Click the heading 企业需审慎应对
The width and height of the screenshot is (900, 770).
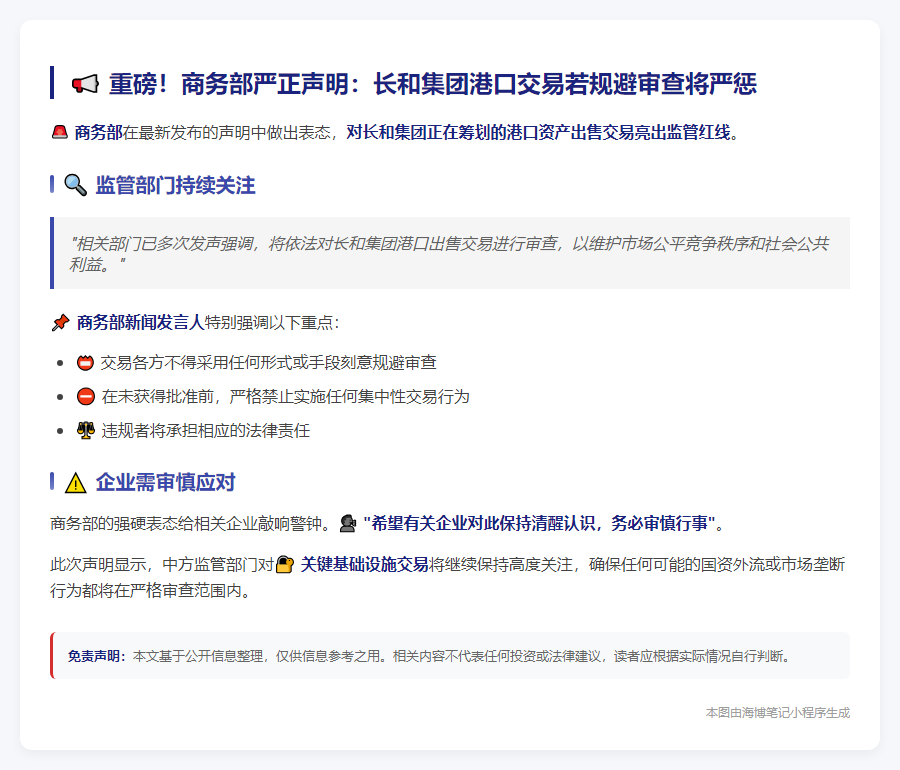165,483
